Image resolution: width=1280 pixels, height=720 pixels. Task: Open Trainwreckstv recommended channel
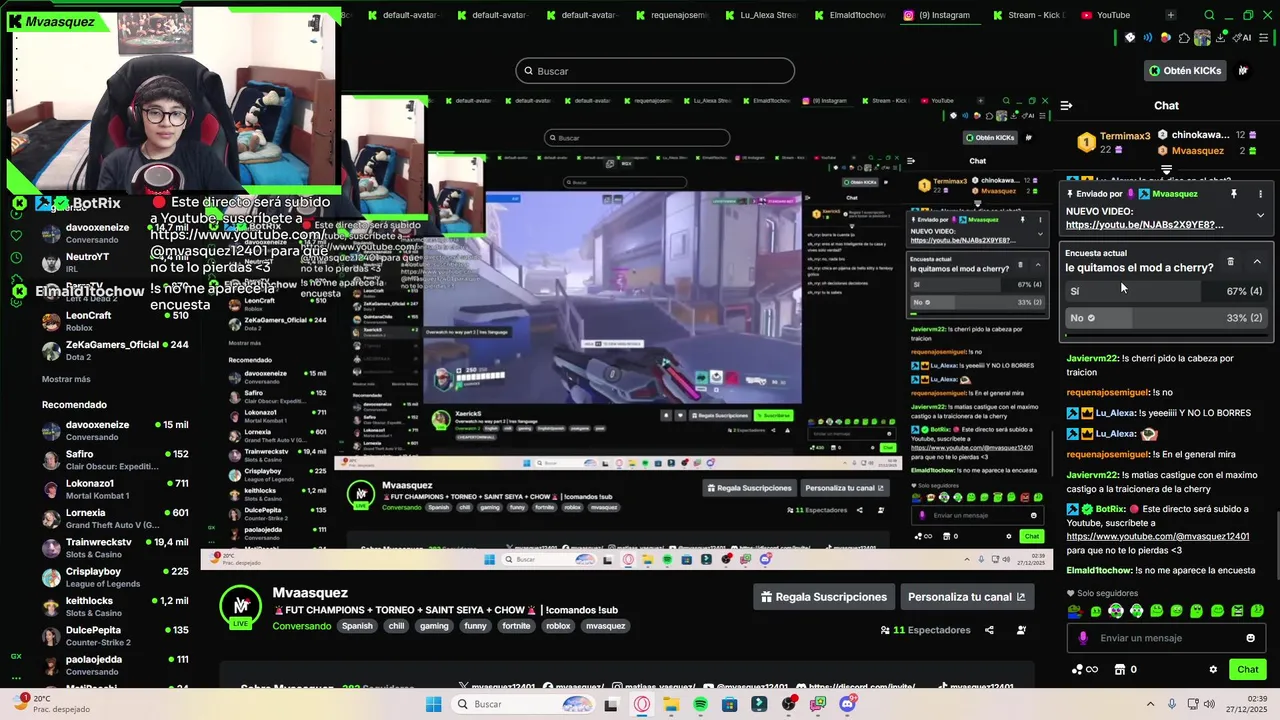click(x=115, y=548)
